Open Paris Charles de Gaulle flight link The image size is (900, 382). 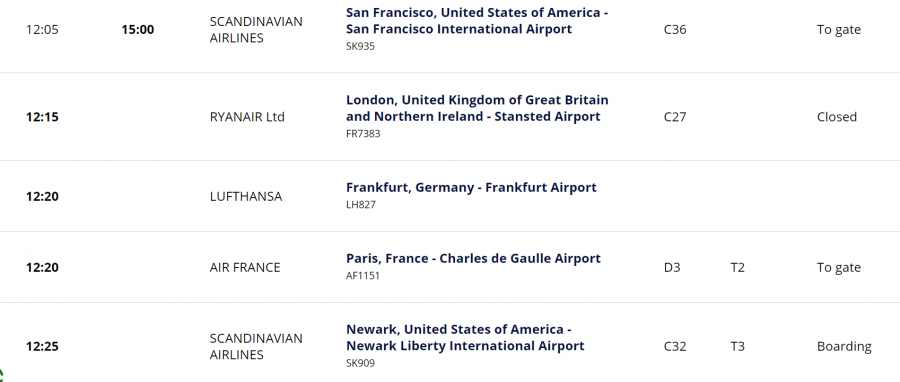[473, 259]
